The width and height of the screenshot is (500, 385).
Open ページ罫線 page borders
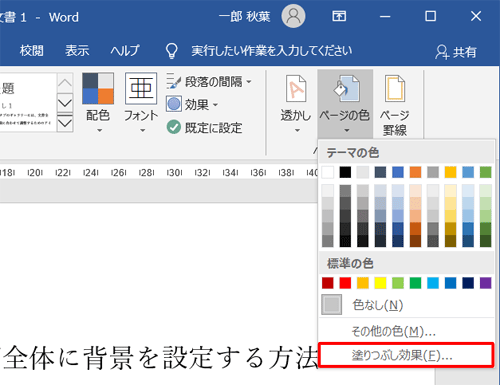(395, 105)
